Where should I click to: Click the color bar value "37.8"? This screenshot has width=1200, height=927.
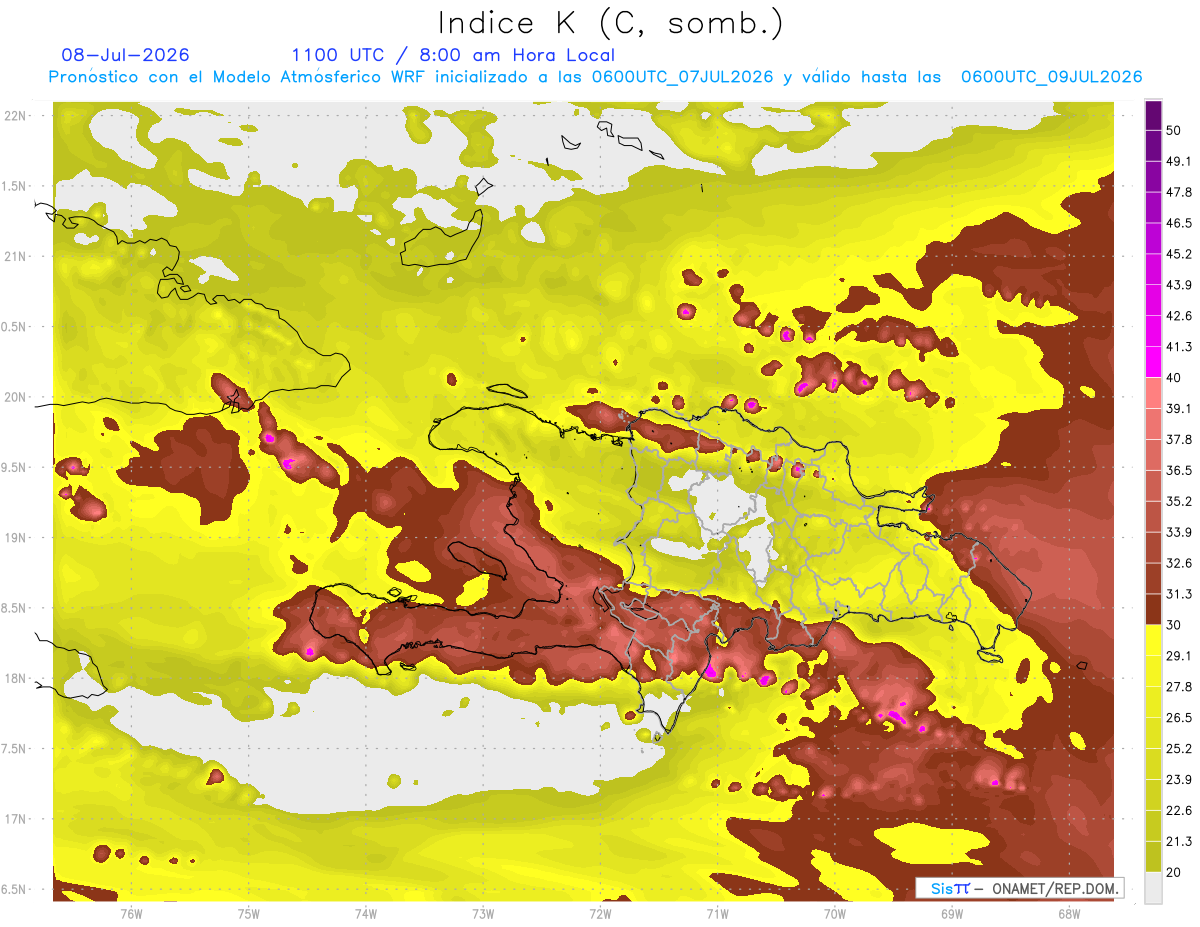pyautogui.click(x=1181, y=439)
